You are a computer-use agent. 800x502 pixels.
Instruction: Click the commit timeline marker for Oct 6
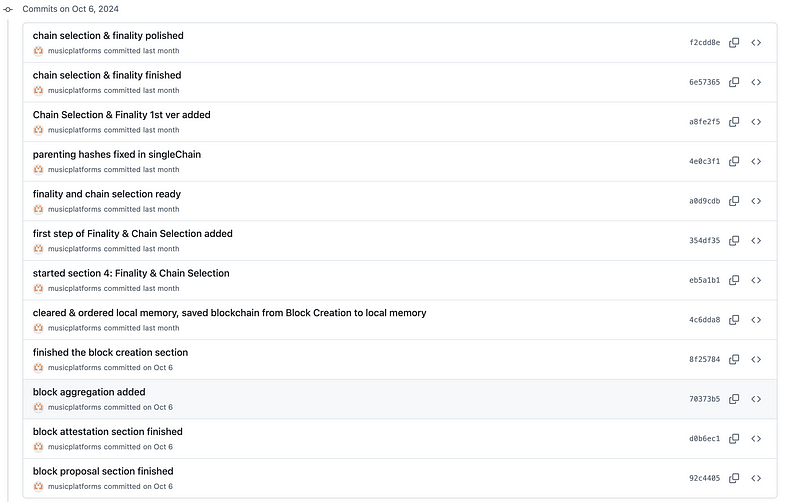(x=8, y=8)
